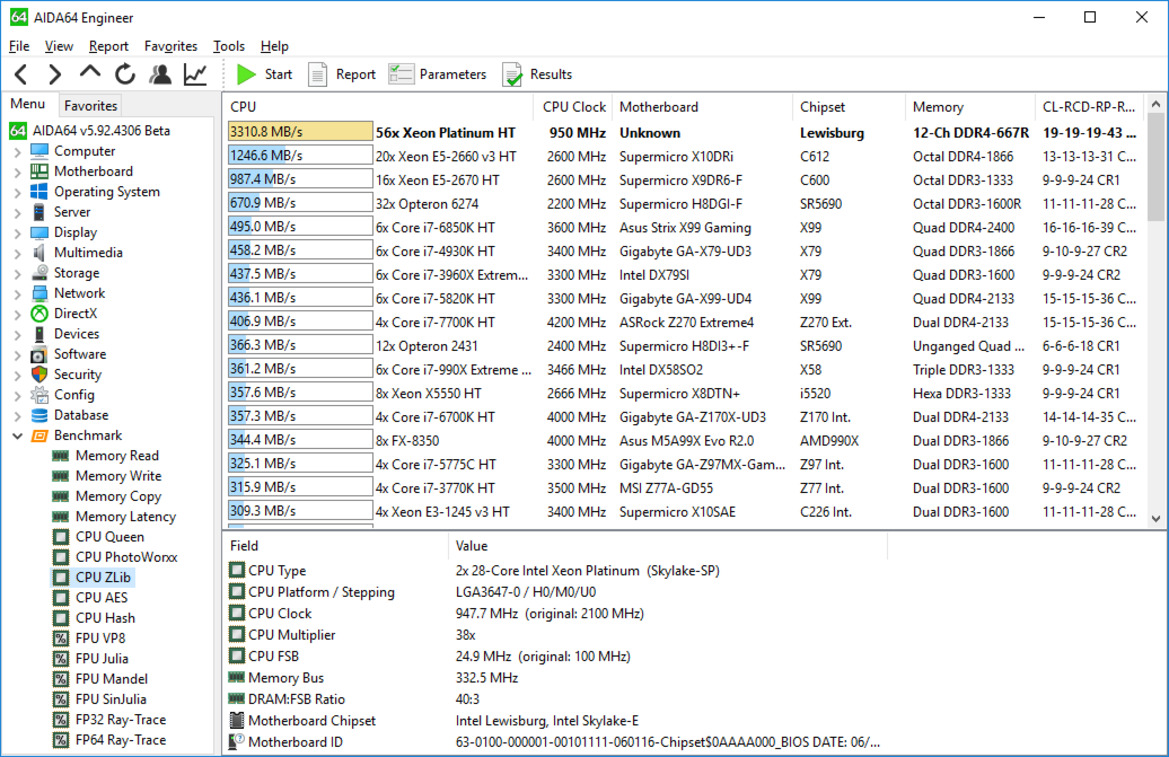
Task: Select the Devices icon in tree
Action: (40, 334)
